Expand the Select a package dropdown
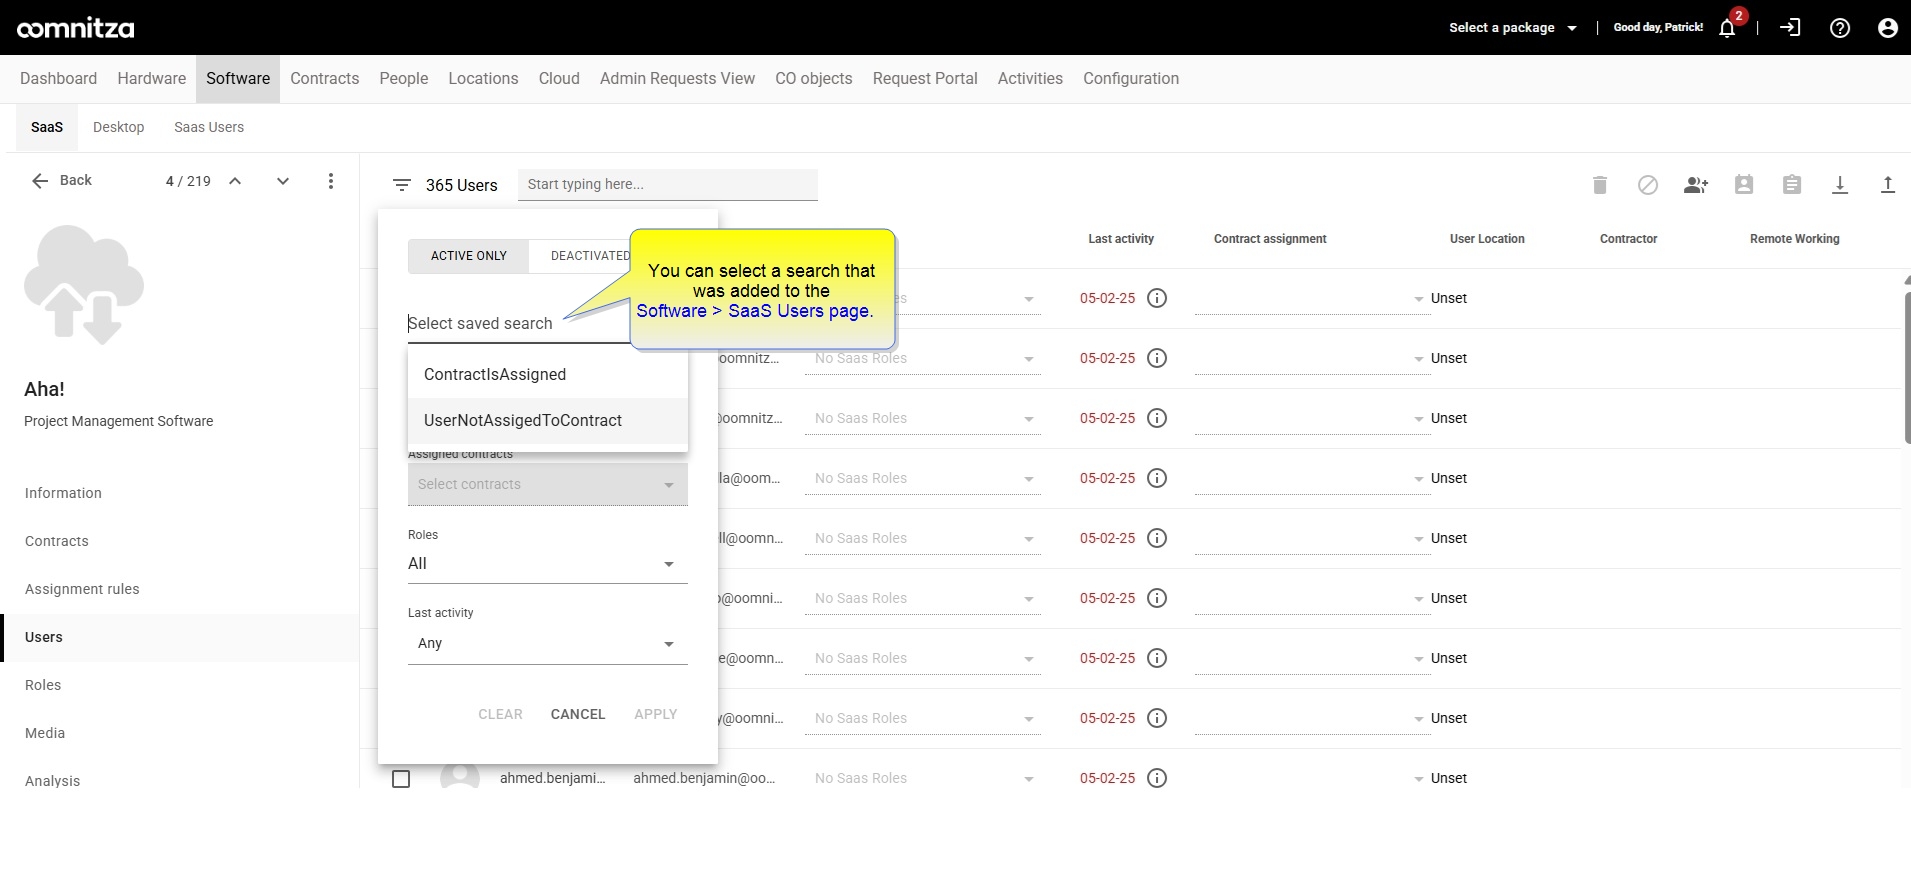Screen dimensions: 1911x883 point(1512,28)
